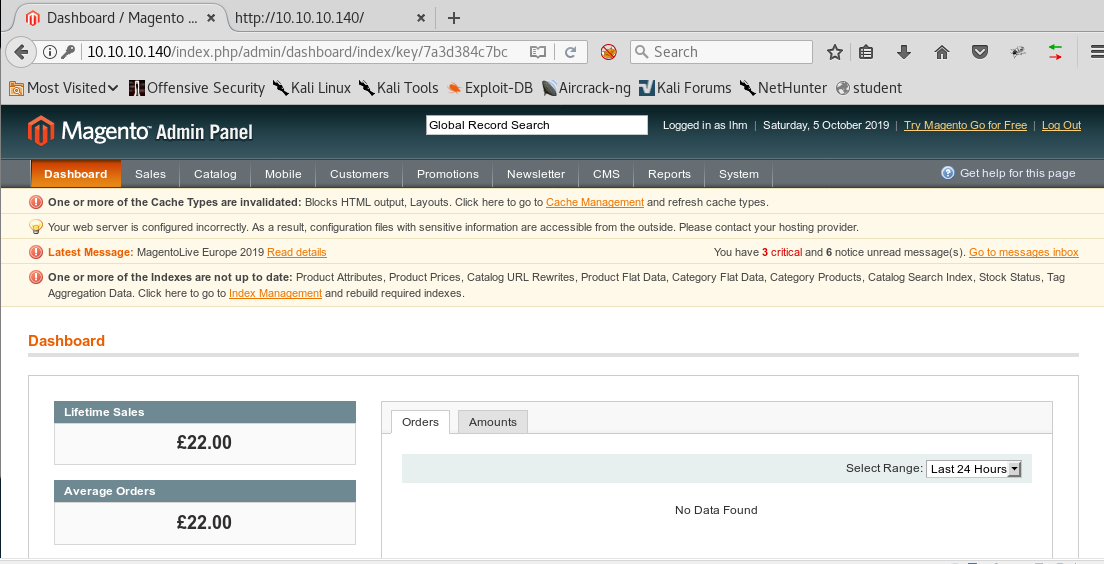Image resolution: width=1104 pixels, height=564 pixels.
Task: Open reader view icon in address bar
Action: tap(538, 52)
